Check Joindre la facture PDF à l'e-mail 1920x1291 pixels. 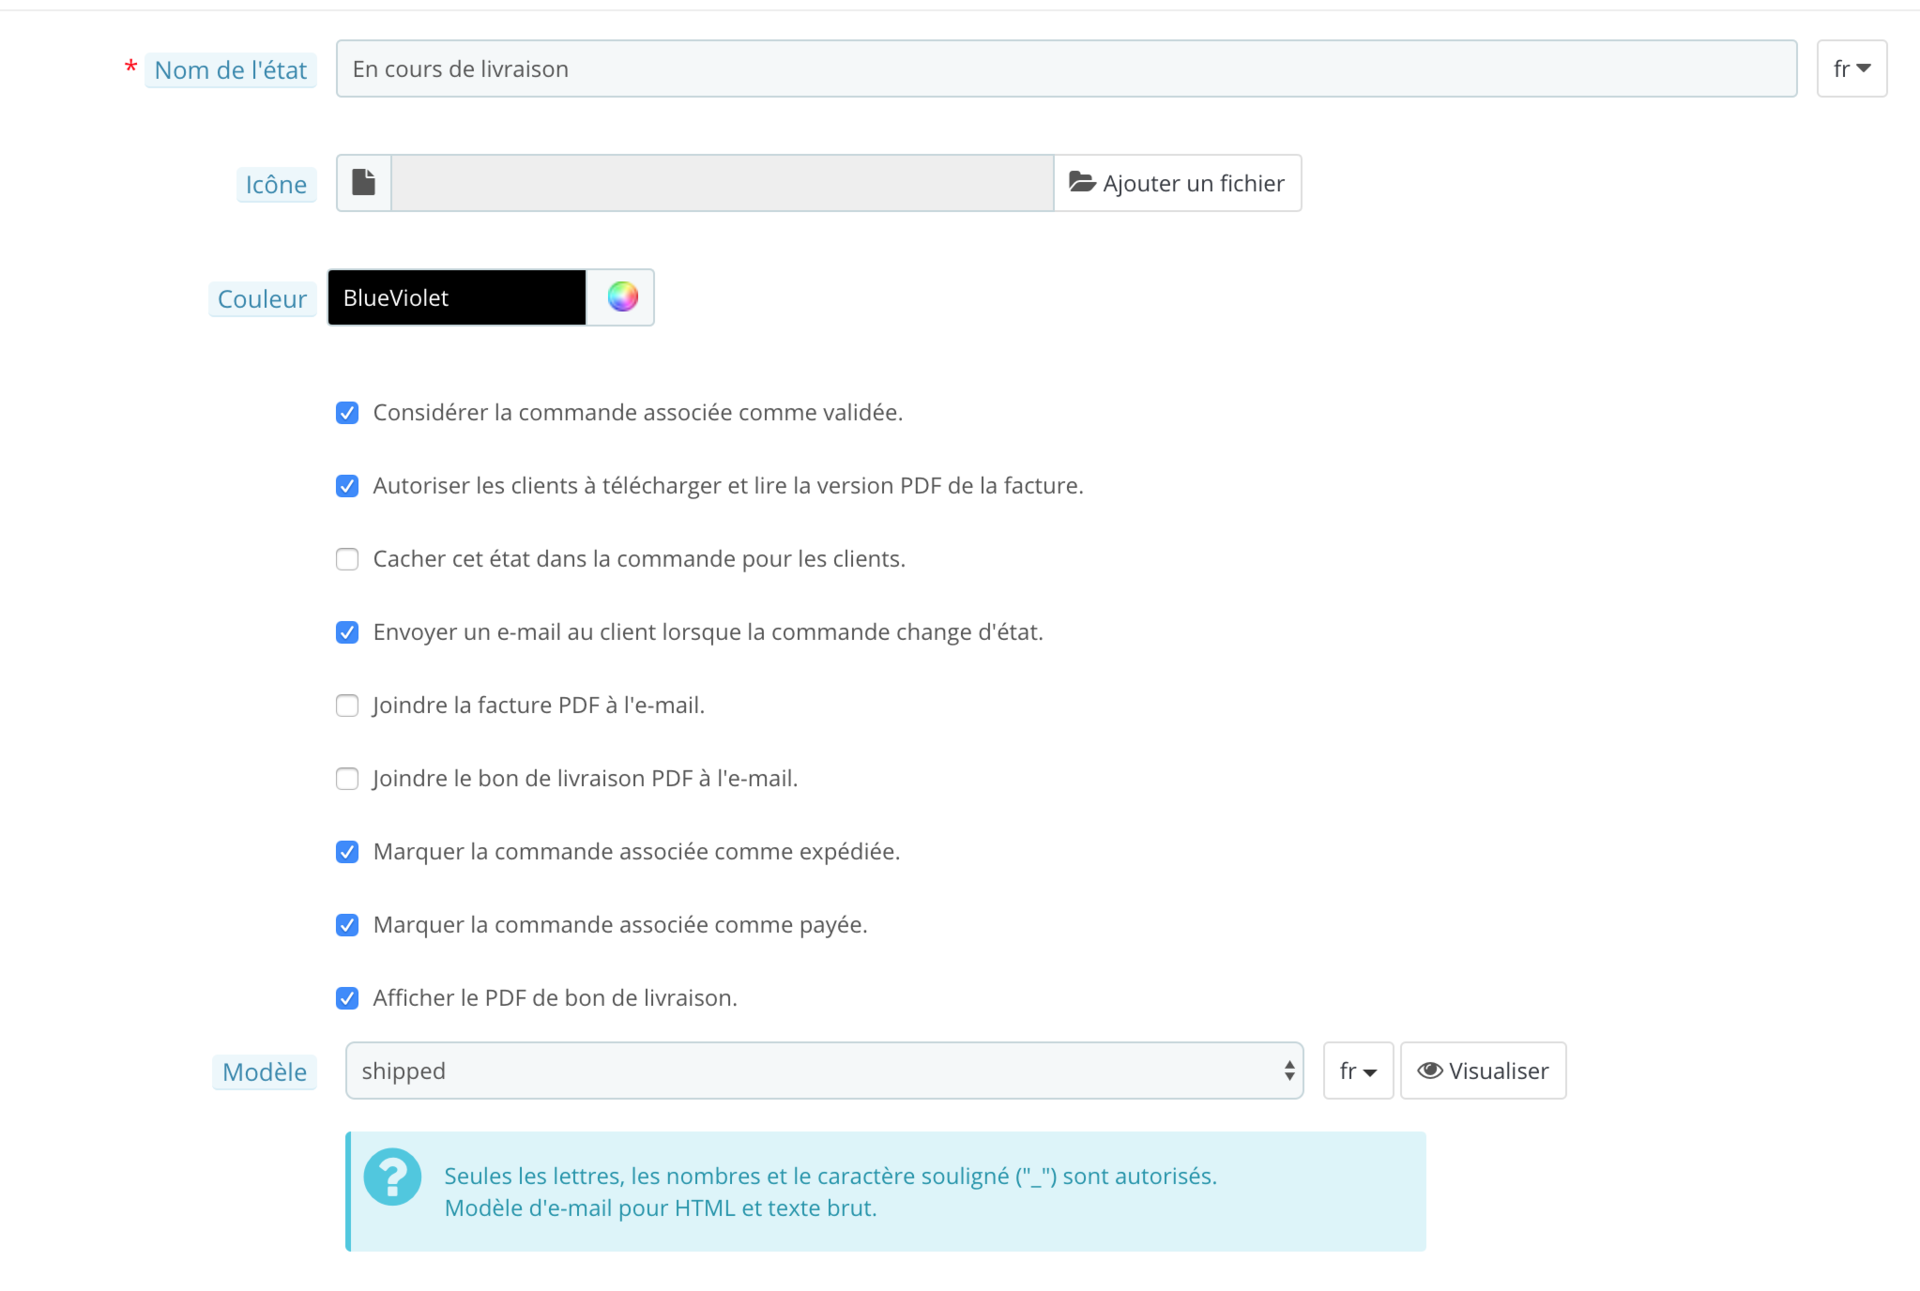tap(347, 705)
